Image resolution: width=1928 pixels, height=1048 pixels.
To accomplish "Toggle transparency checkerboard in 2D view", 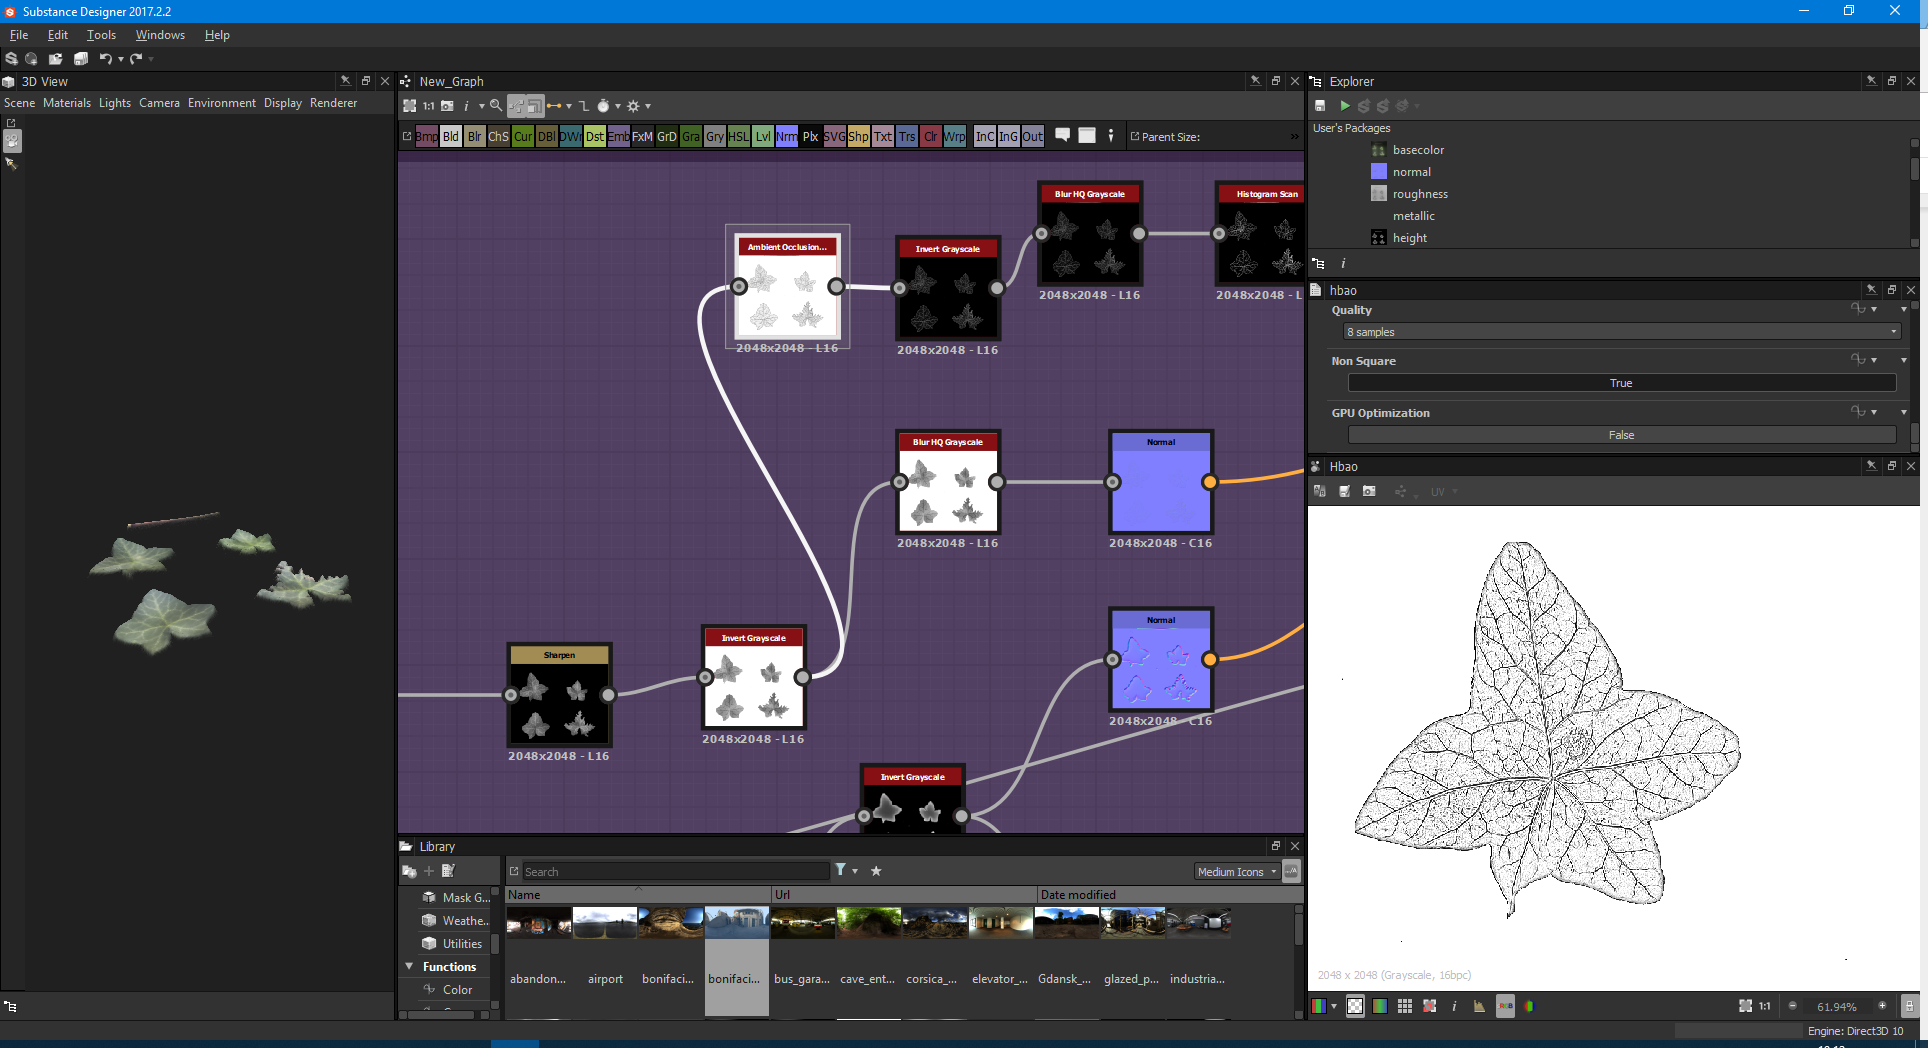I will pos(1355,1006).
